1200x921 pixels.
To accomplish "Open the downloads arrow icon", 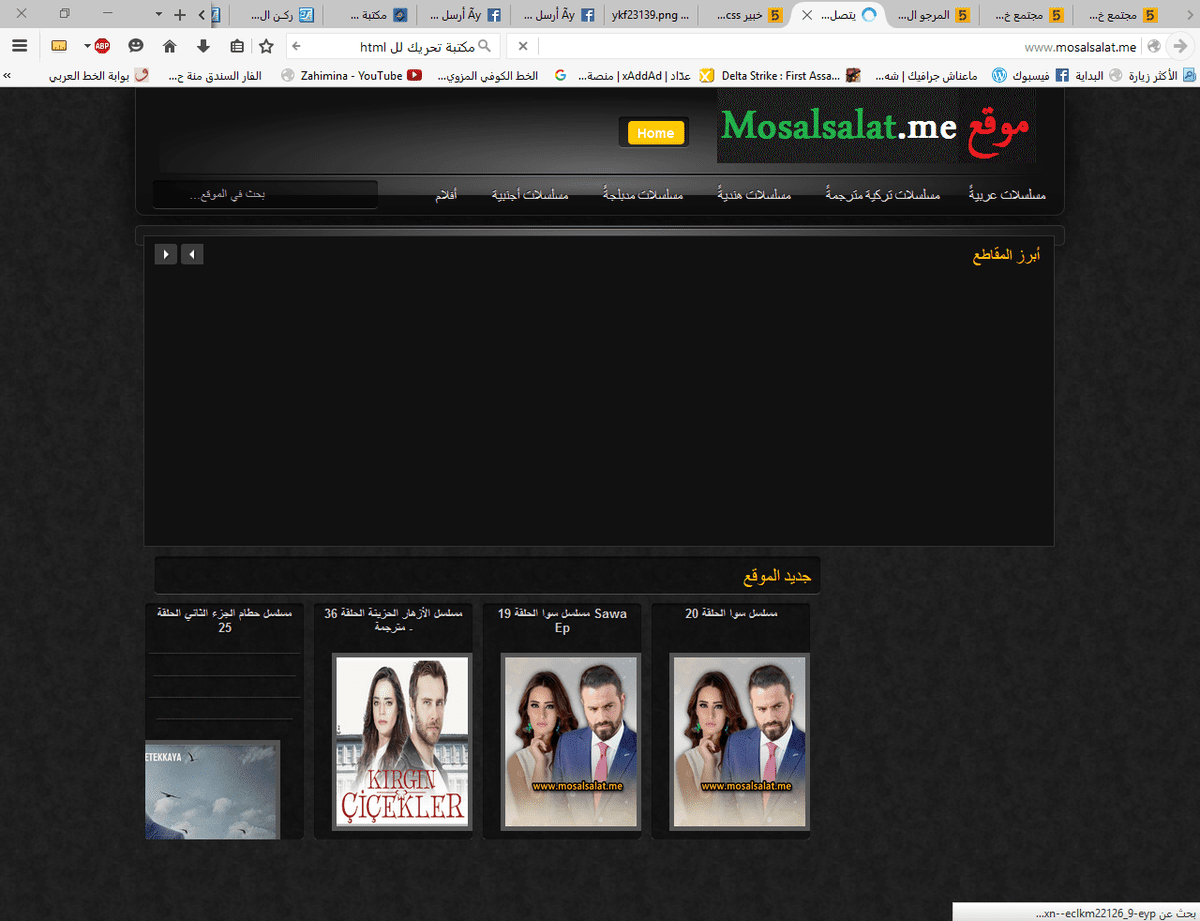I will (x=203, y=46).
